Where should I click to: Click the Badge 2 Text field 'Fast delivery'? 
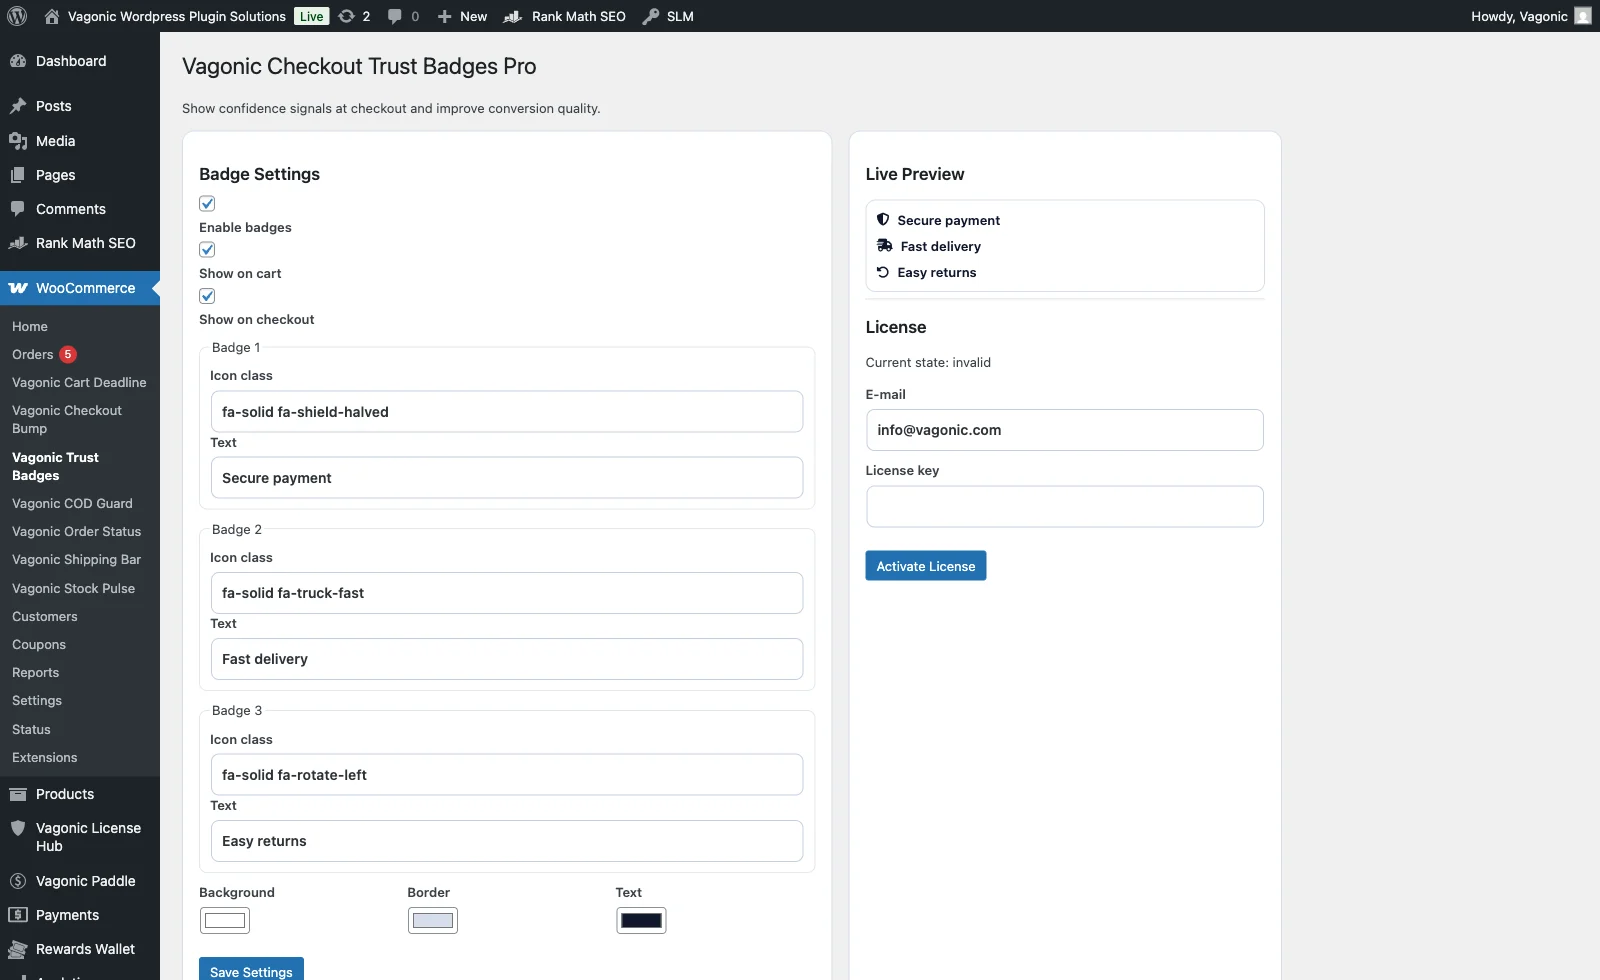(x=507, y=659)
